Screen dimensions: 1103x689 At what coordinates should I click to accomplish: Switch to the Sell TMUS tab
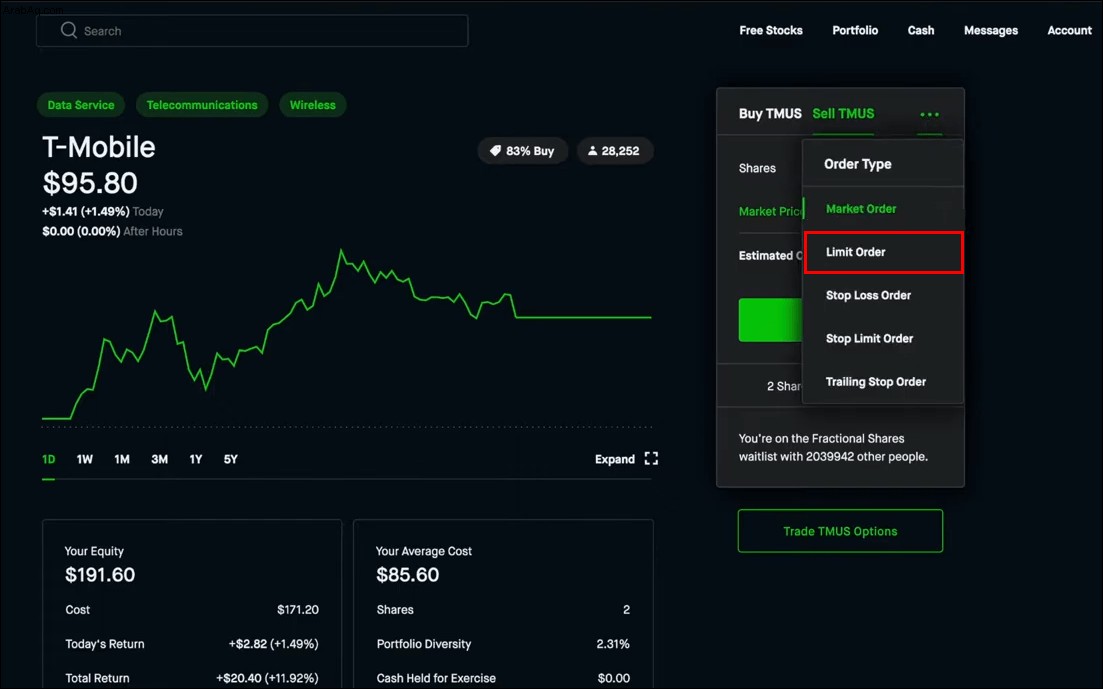point(843,113)
